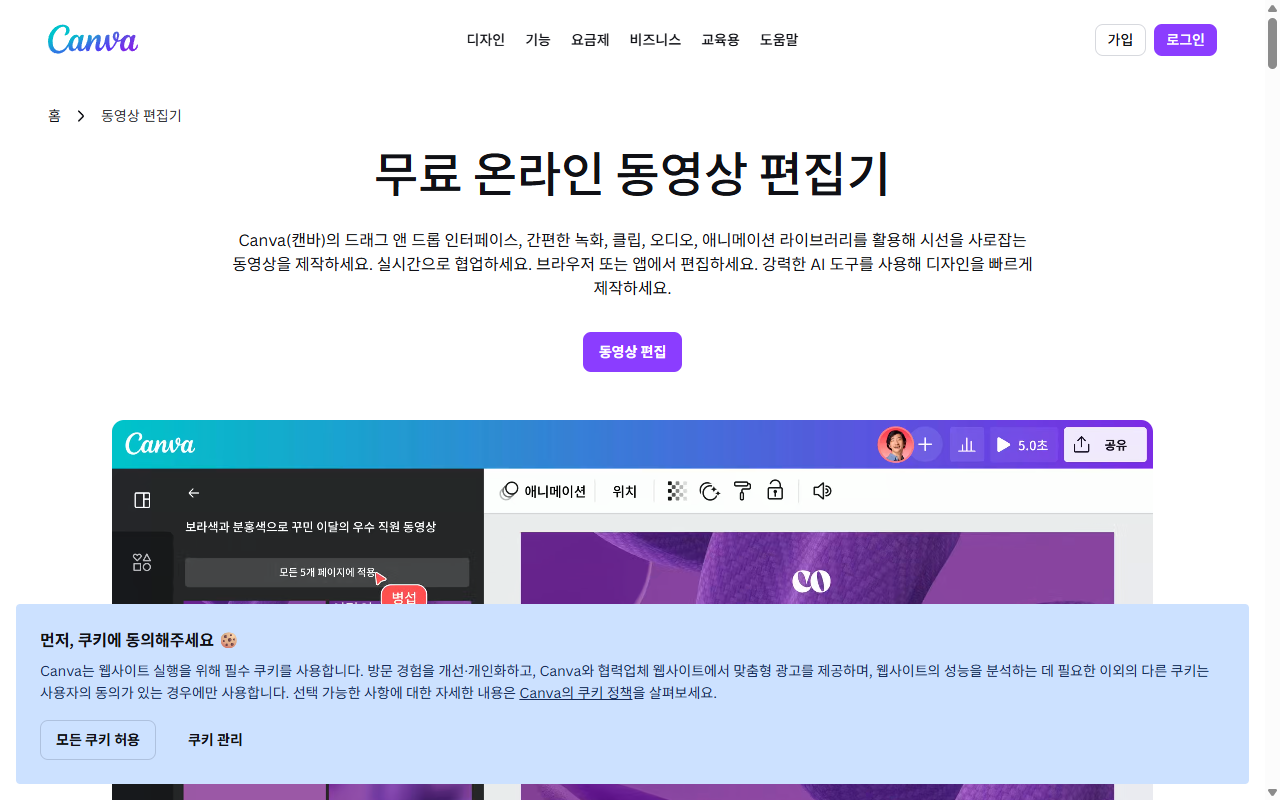This screenshot has width=1280, height=800.
Task: Open the templates panel sidebar icon
Action: (x=143, y=498)
